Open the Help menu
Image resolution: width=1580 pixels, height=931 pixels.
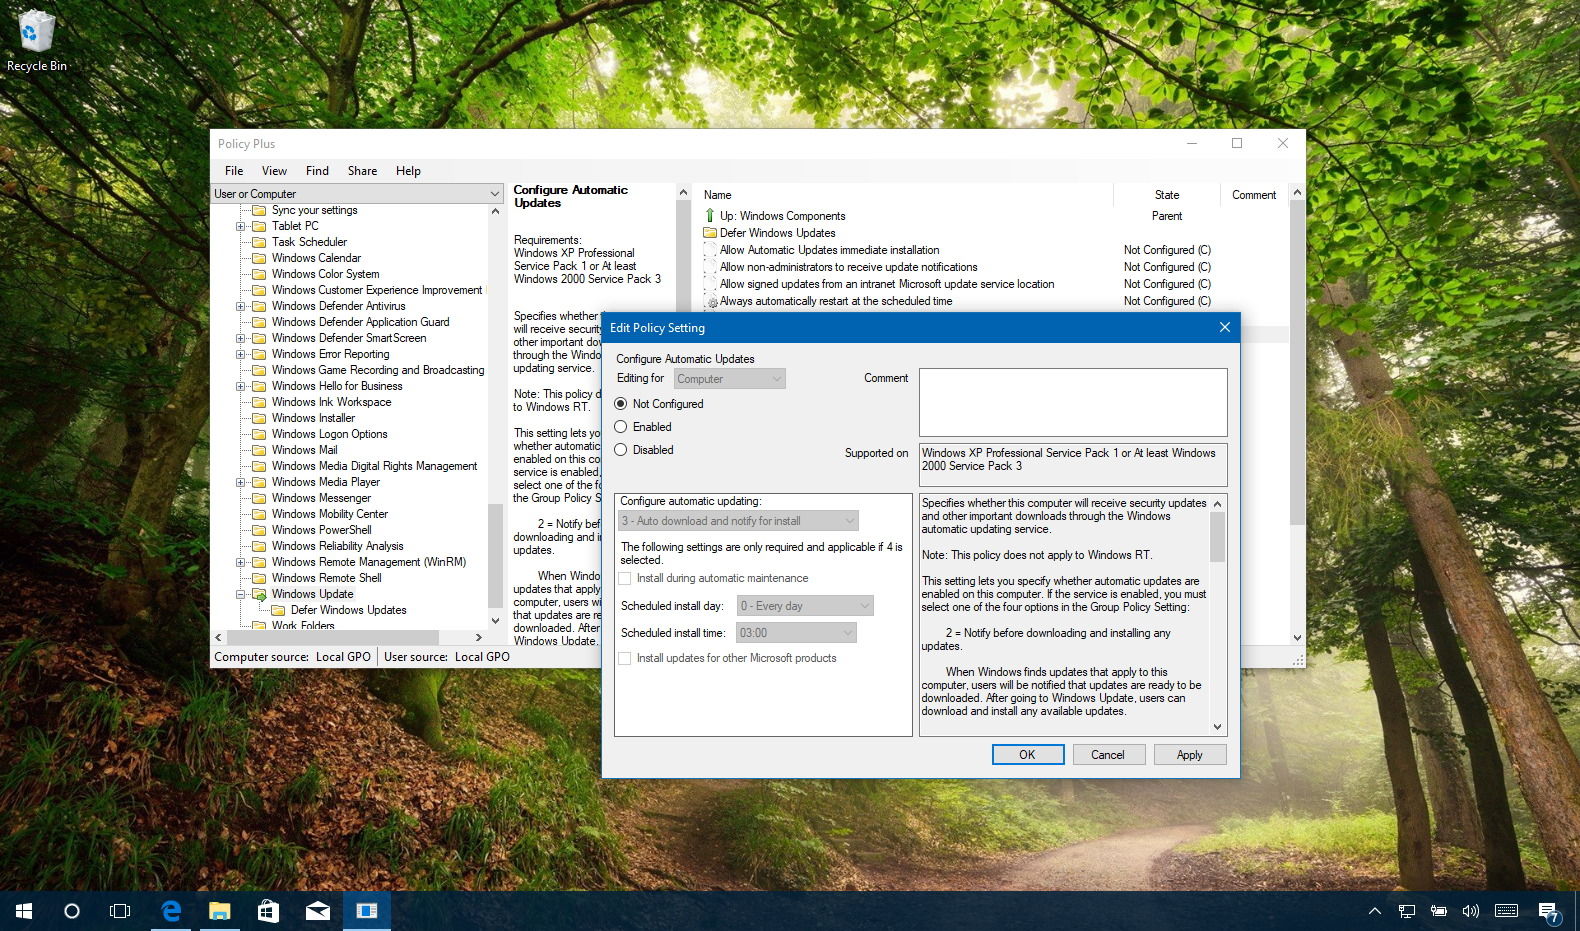pyautogui.click(x=408, y=171)
